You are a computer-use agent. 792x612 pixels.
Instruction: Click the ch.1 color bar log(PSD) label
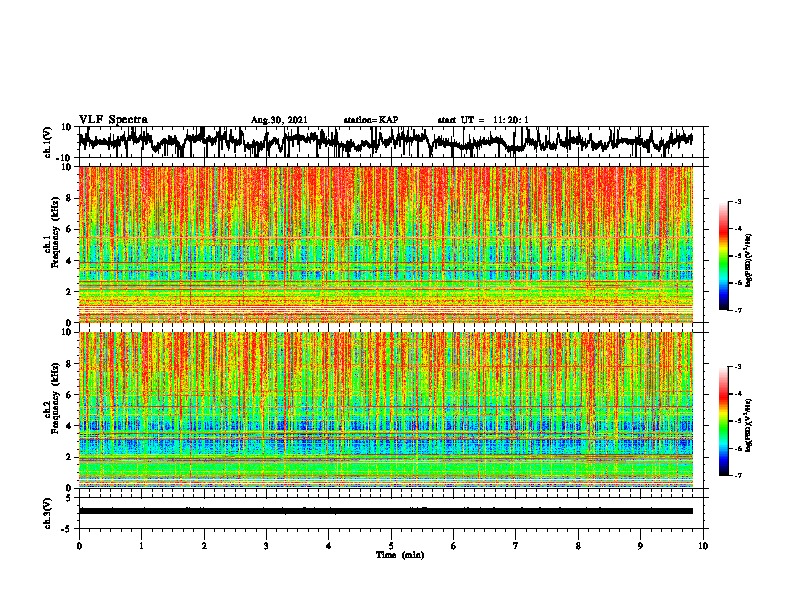pos(749,260)
